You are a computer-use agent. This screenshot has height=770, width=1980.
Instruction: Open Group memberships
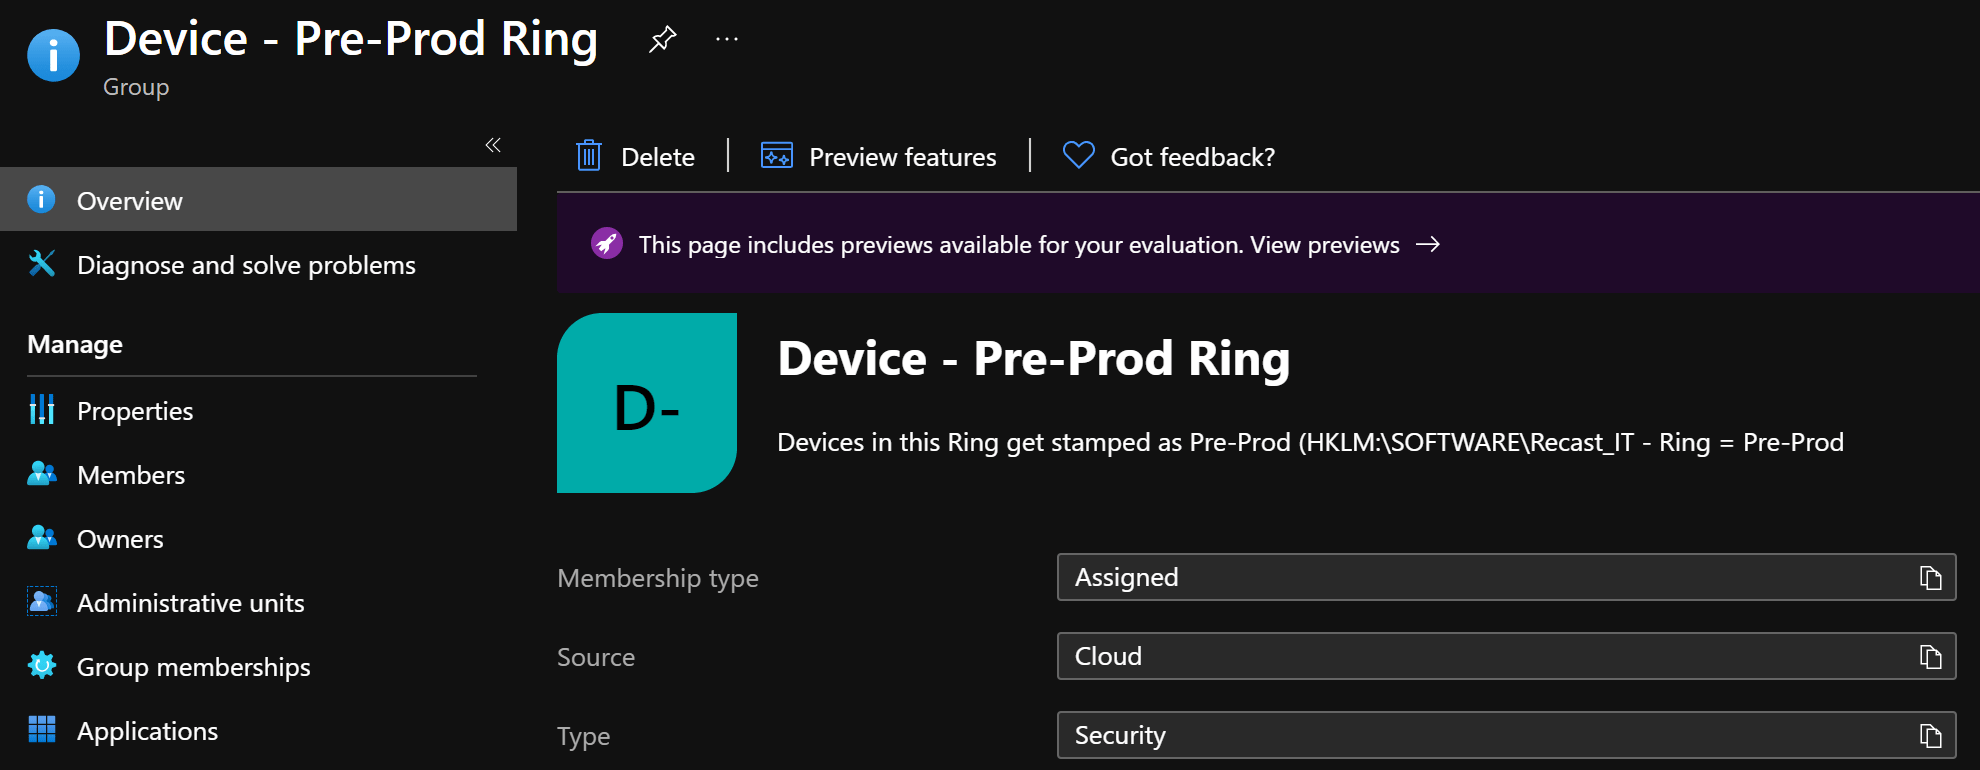(x=194, y=667)
